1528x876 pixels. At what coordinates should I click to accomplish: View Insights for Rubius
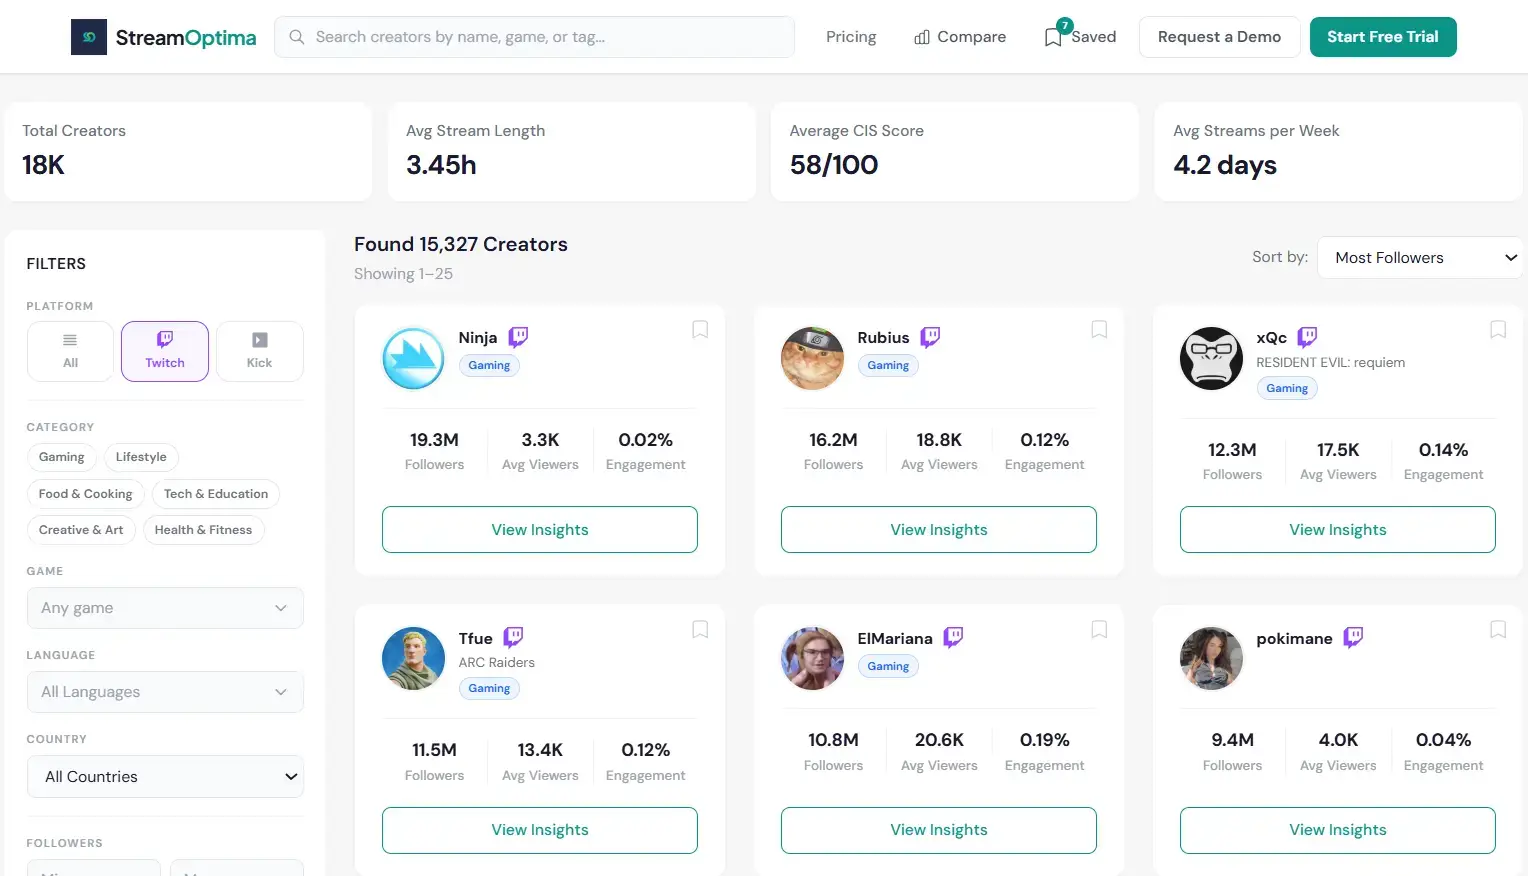pos(938,529)
